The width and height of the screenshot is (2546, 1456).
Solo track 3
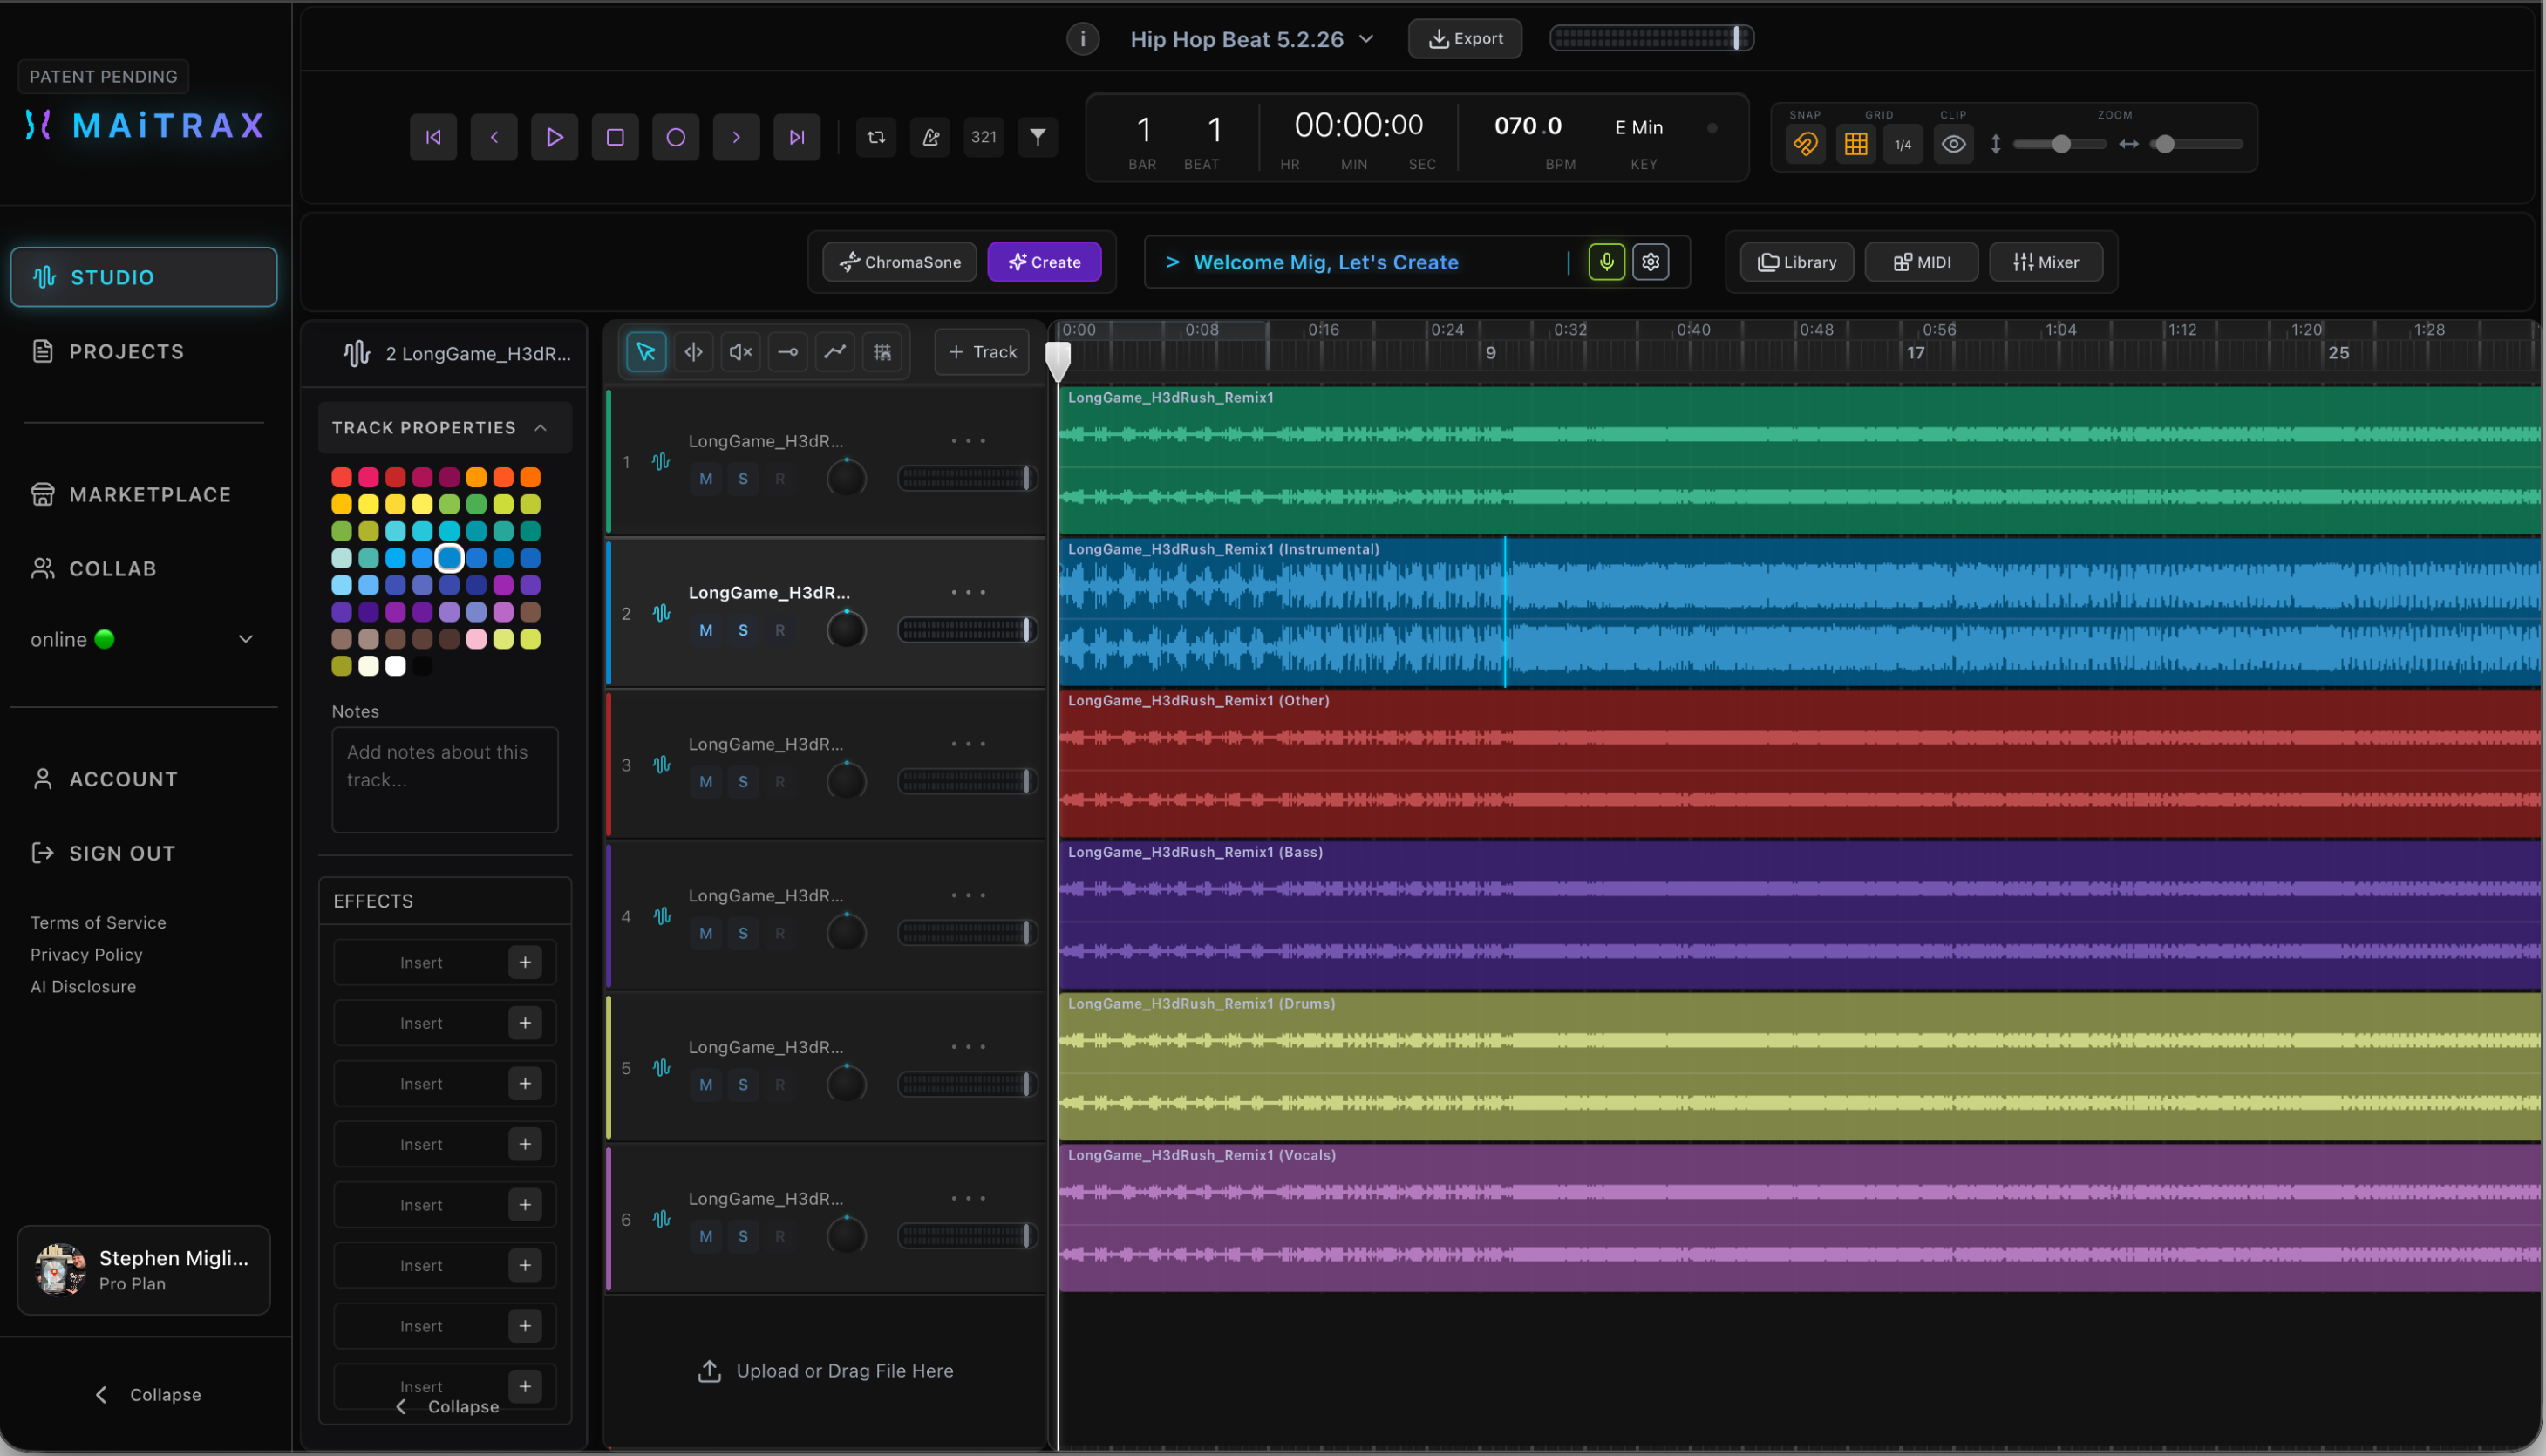pyautogui.click(x=743, y=782)
